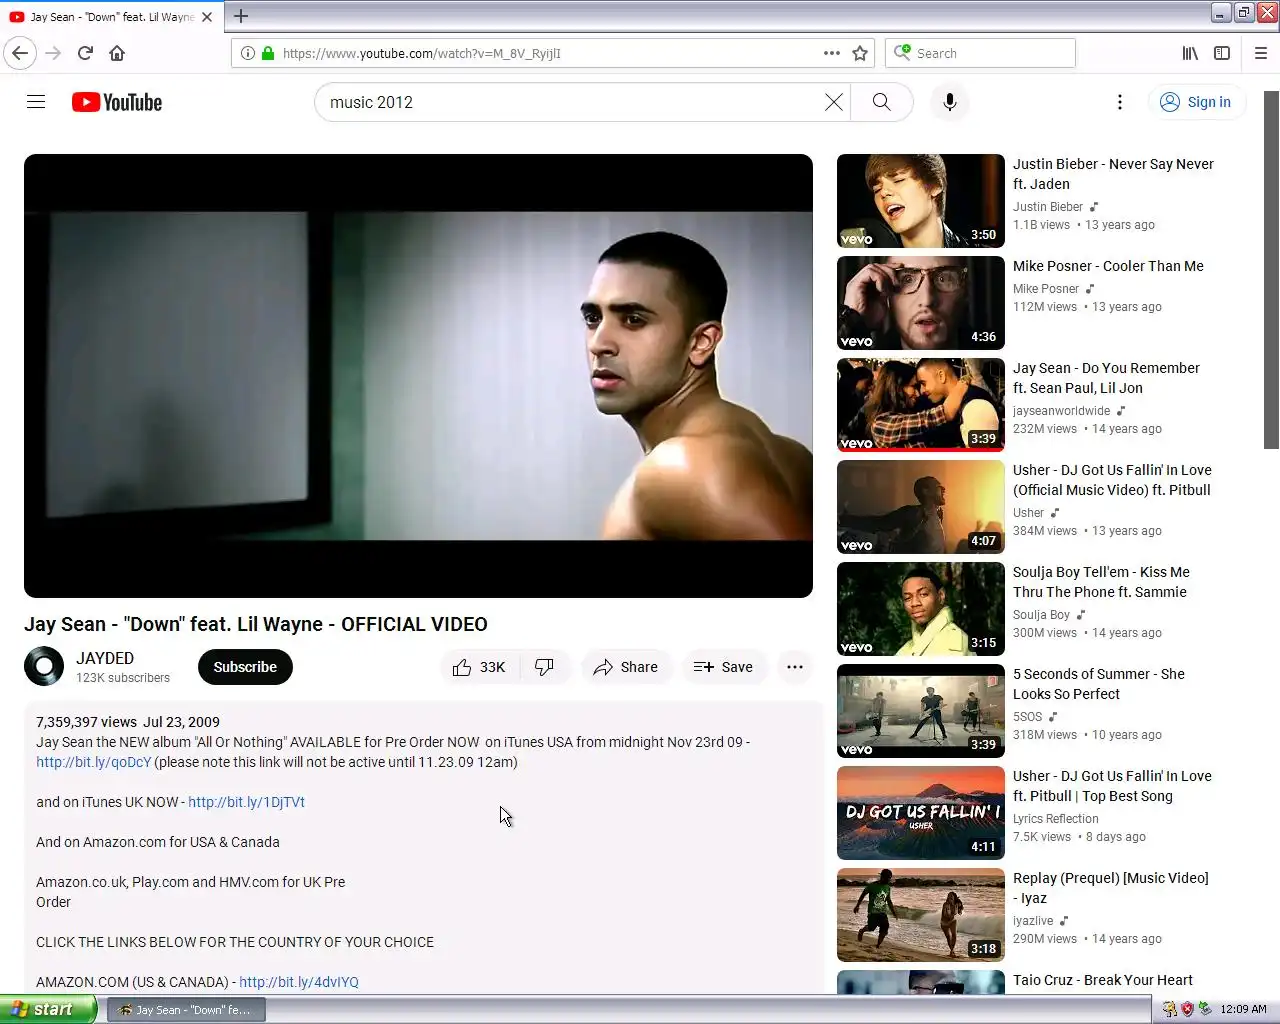Click the 12:09 AM taskbar clock
Screen dimensions: 1280x1024
[1243, 1009]
